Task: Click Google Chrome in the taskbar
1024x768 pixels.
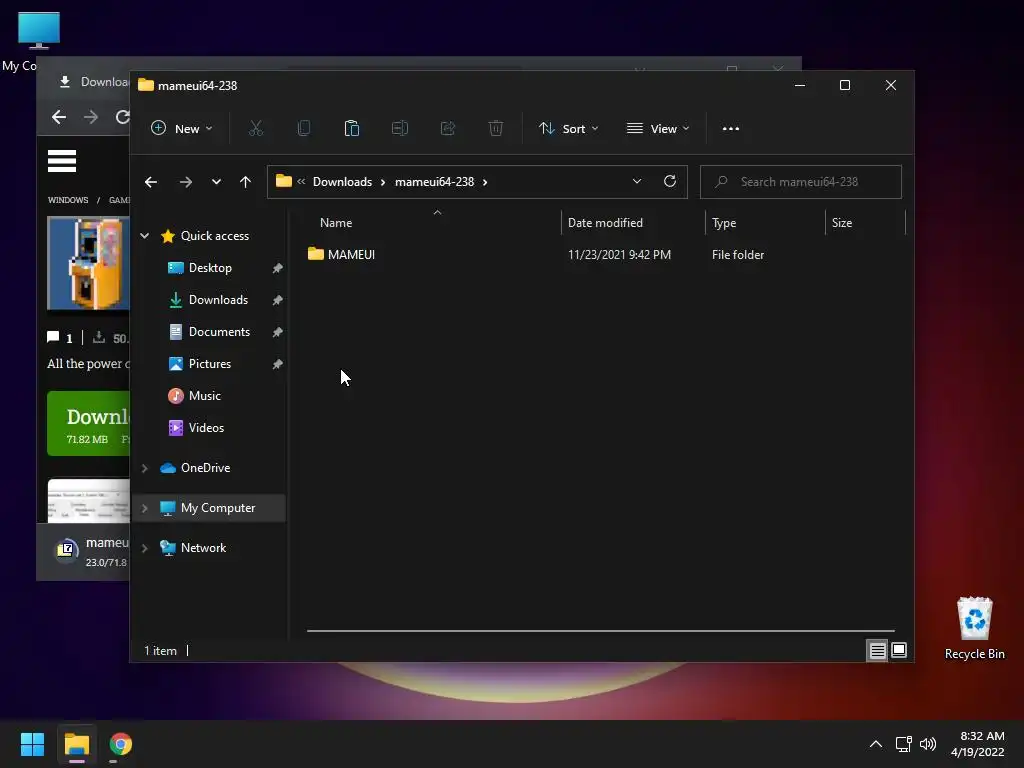Action: pos(121,744)
